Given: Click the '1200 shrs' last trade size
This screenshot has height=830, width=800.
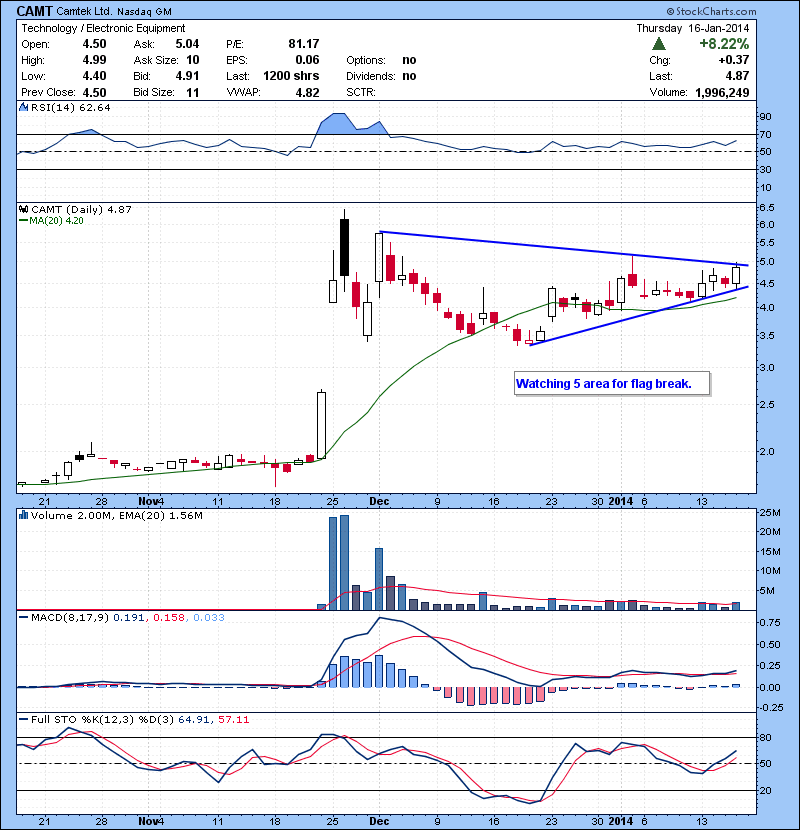Looking at the screenshot, I should click(x=291, y=76).
